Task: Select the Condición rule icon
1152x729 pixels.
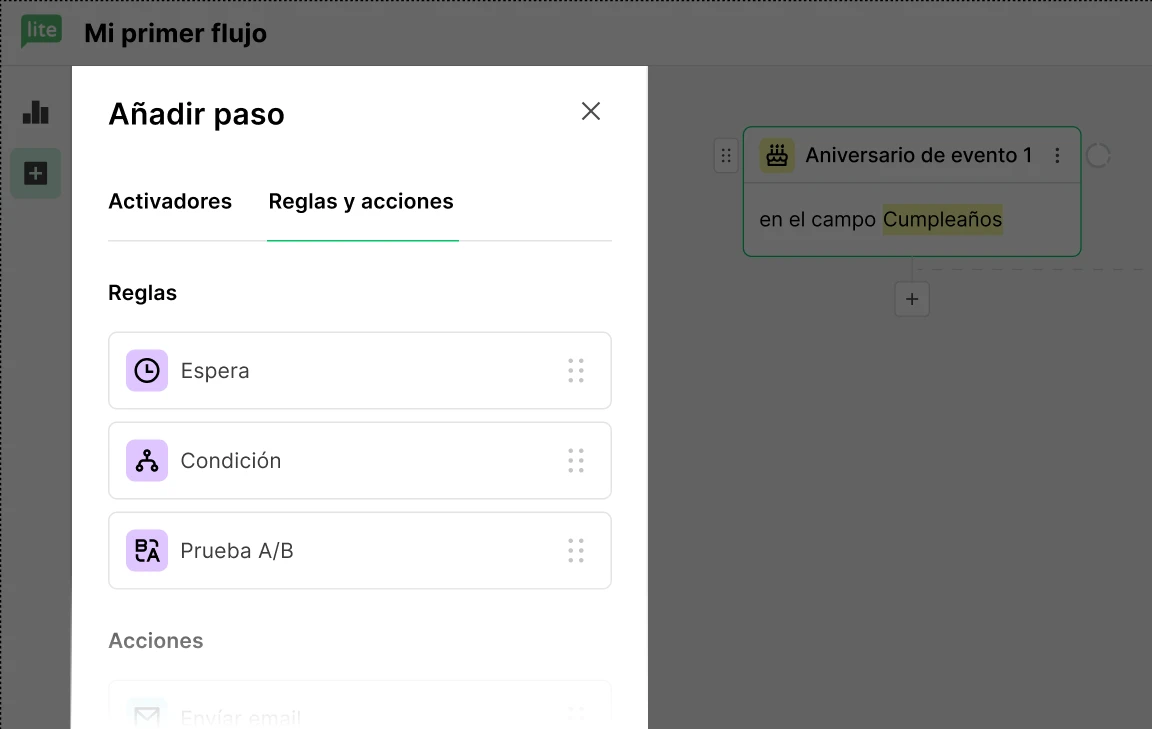Action: click(x=147, y=460)
